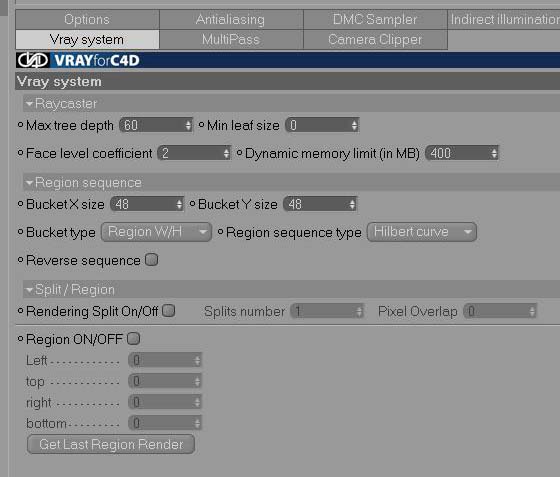560x477 pixels.
Task: Switch to the Antialiasing tab
Action: tap(231, 19)
